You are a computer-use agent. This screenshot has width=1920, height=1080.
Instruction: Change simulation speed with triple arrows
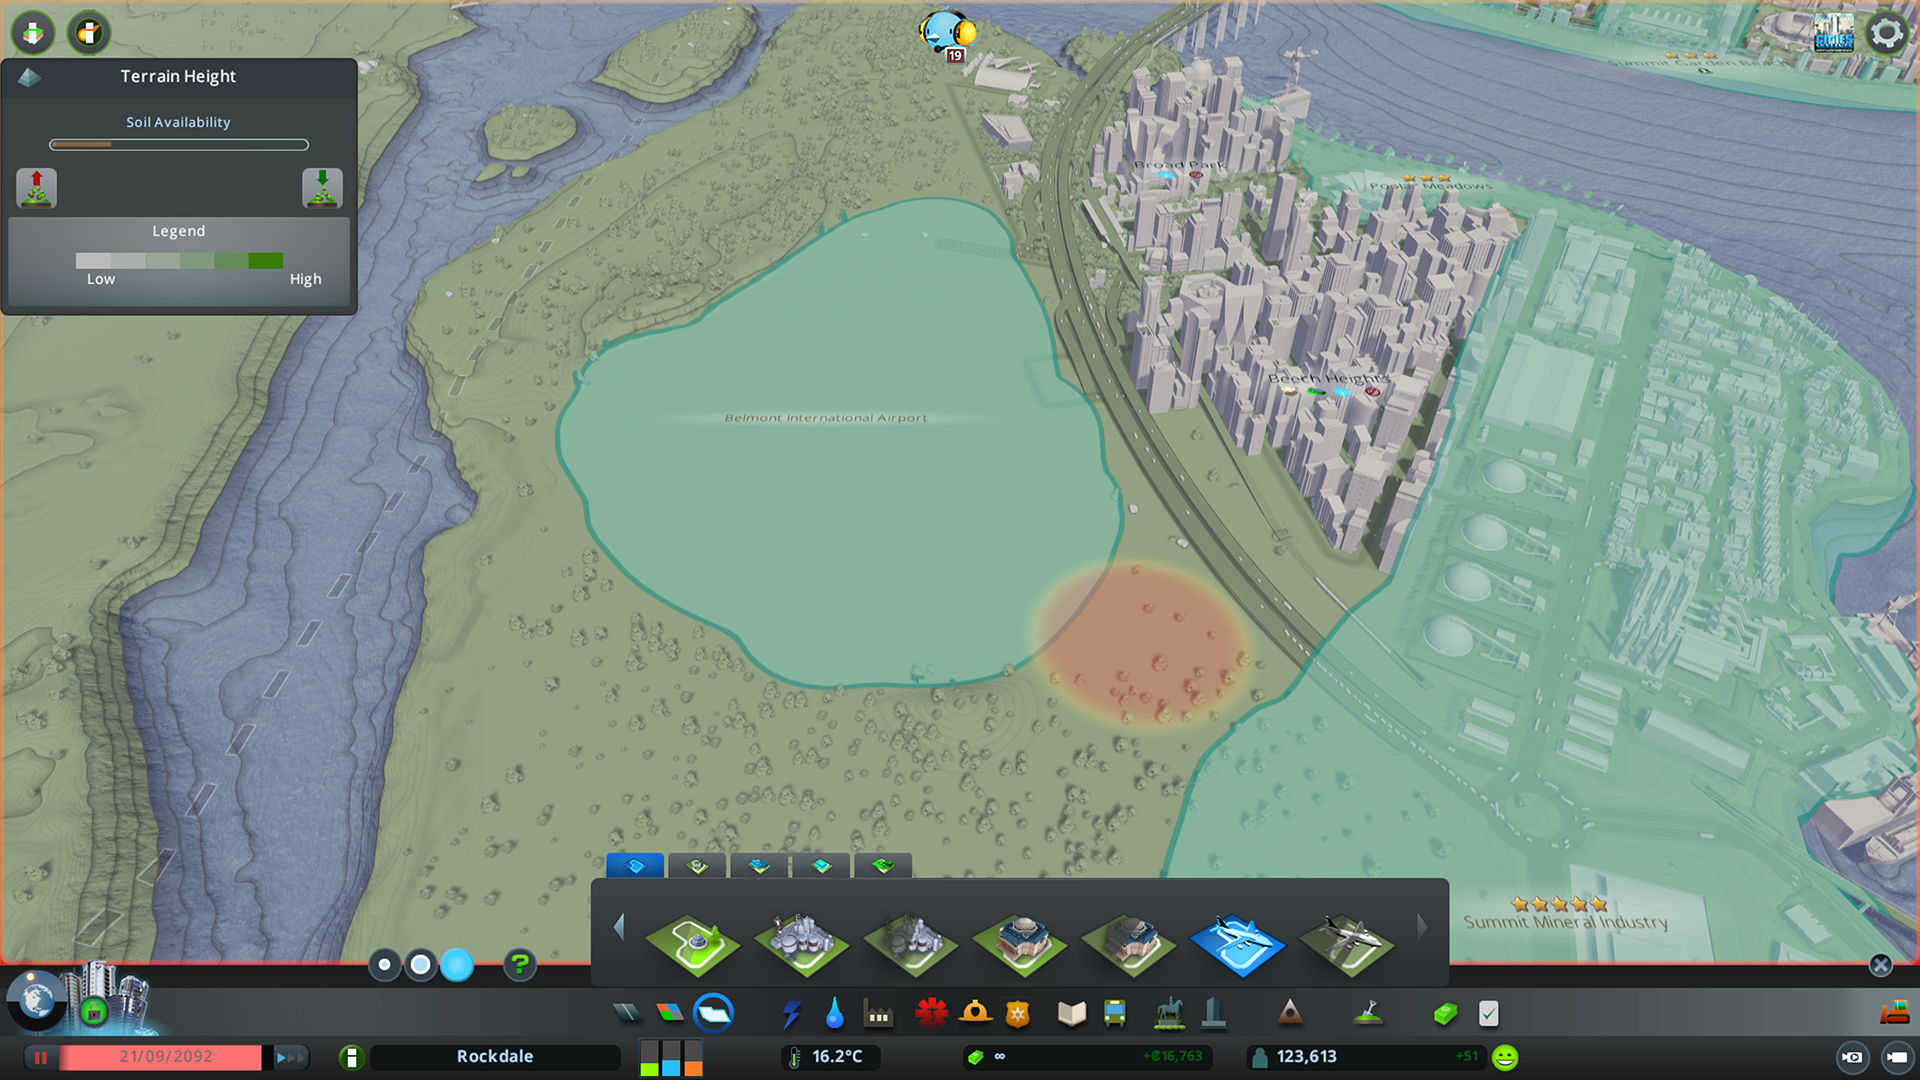(290, 1057)
